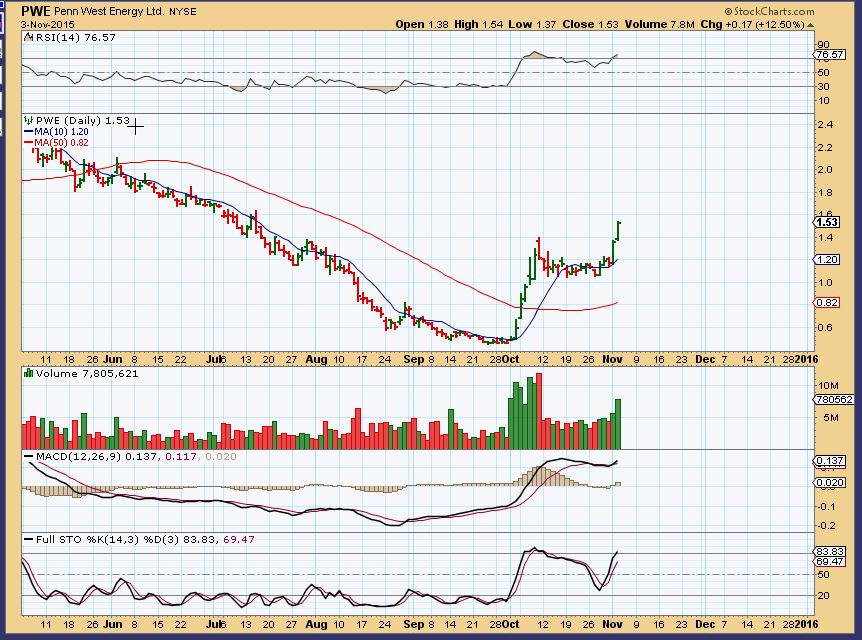Click the green up arrow after Chg percentage
This screenshot has height=640, width=862.
tap(811, 25)
